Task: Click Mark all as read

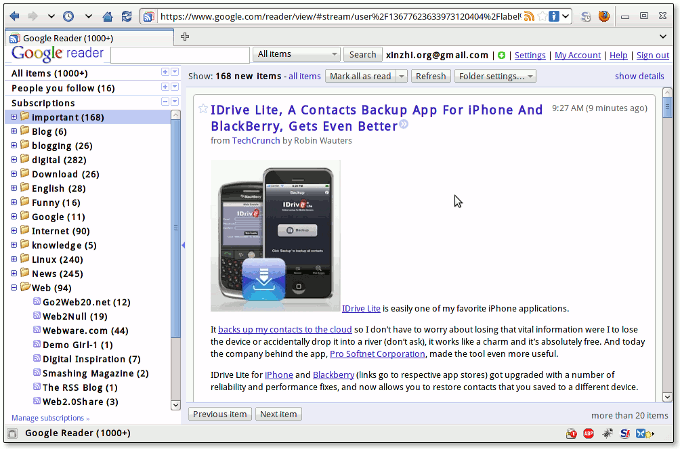Action: pyautogui.click(x=360, y=76)
